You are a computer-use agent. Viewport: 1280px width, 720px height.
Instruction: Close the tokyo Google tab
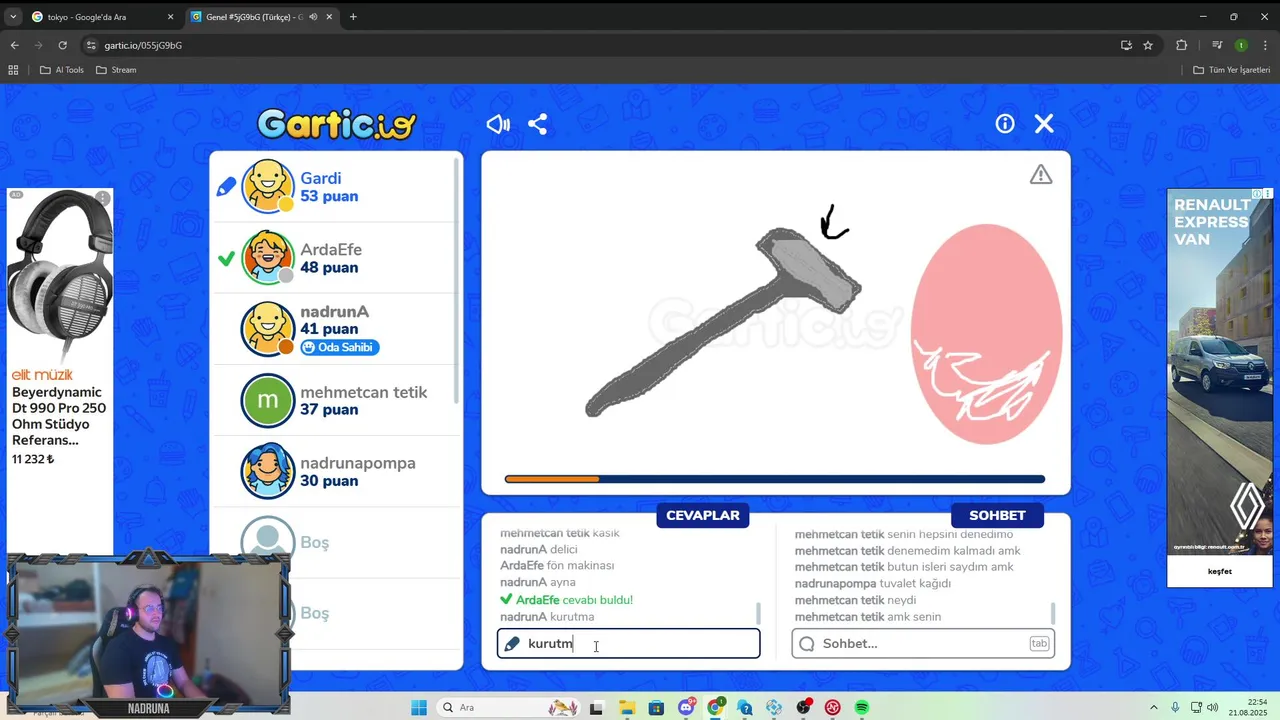click(170, 17)
